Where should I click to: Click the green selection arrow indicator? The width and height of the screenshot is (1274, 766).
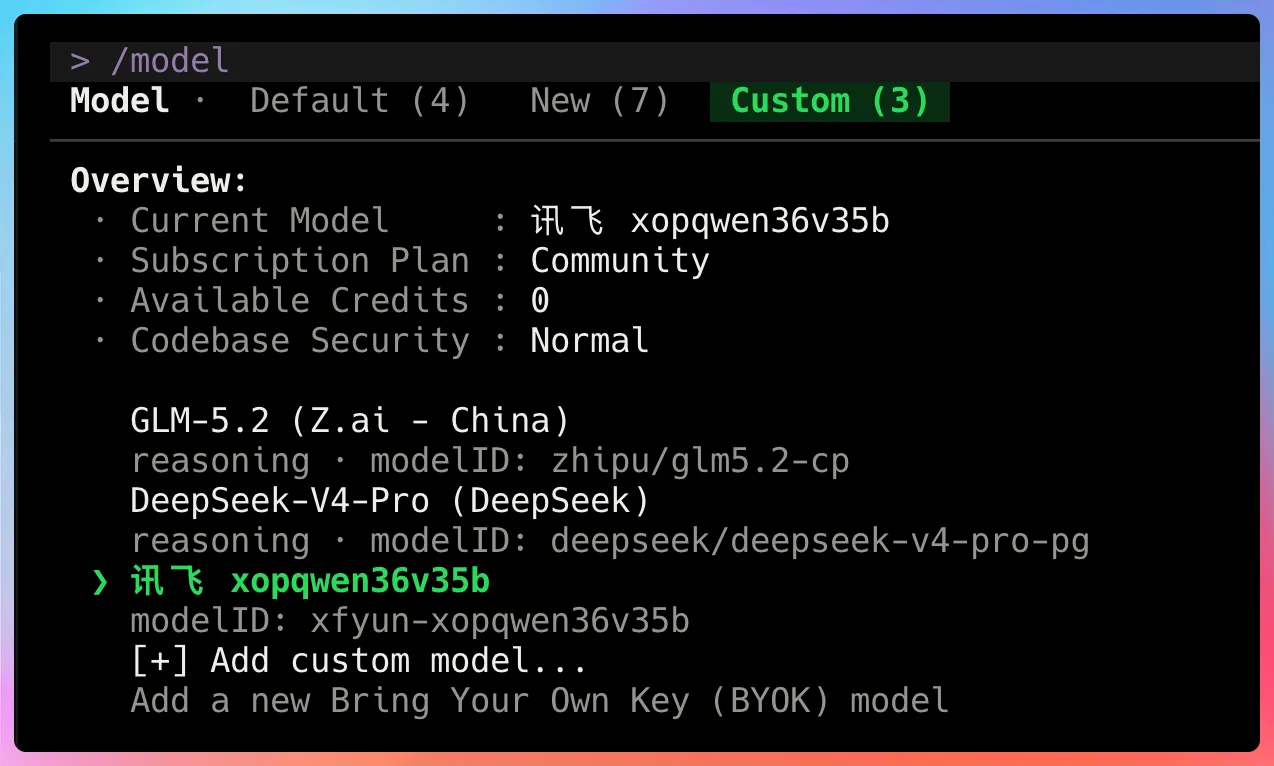point(99,582)
